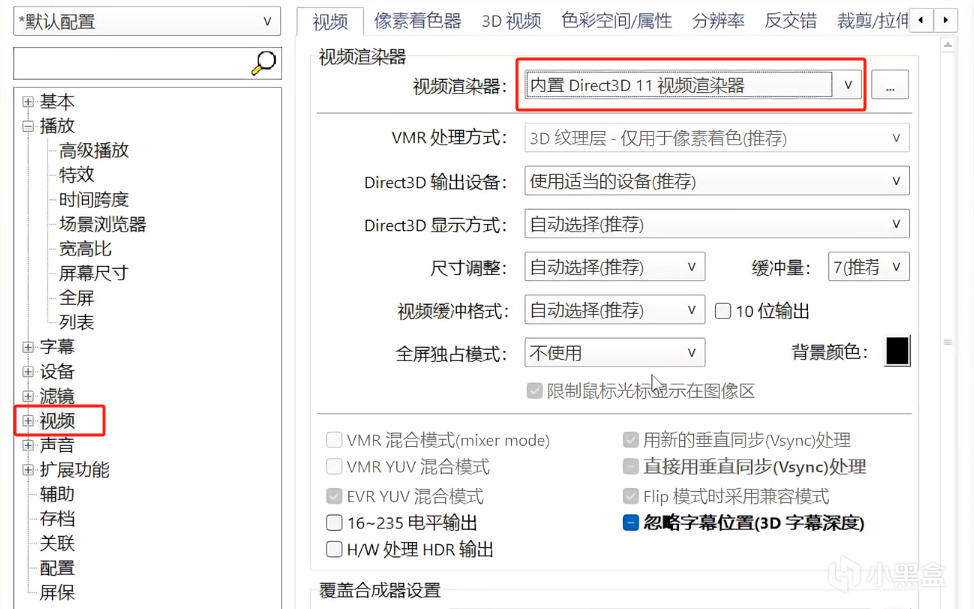The image size is (974, 609).
Task: Expand the 字幕 tree node
Action: pyautogui.click(x=28, y=347)
